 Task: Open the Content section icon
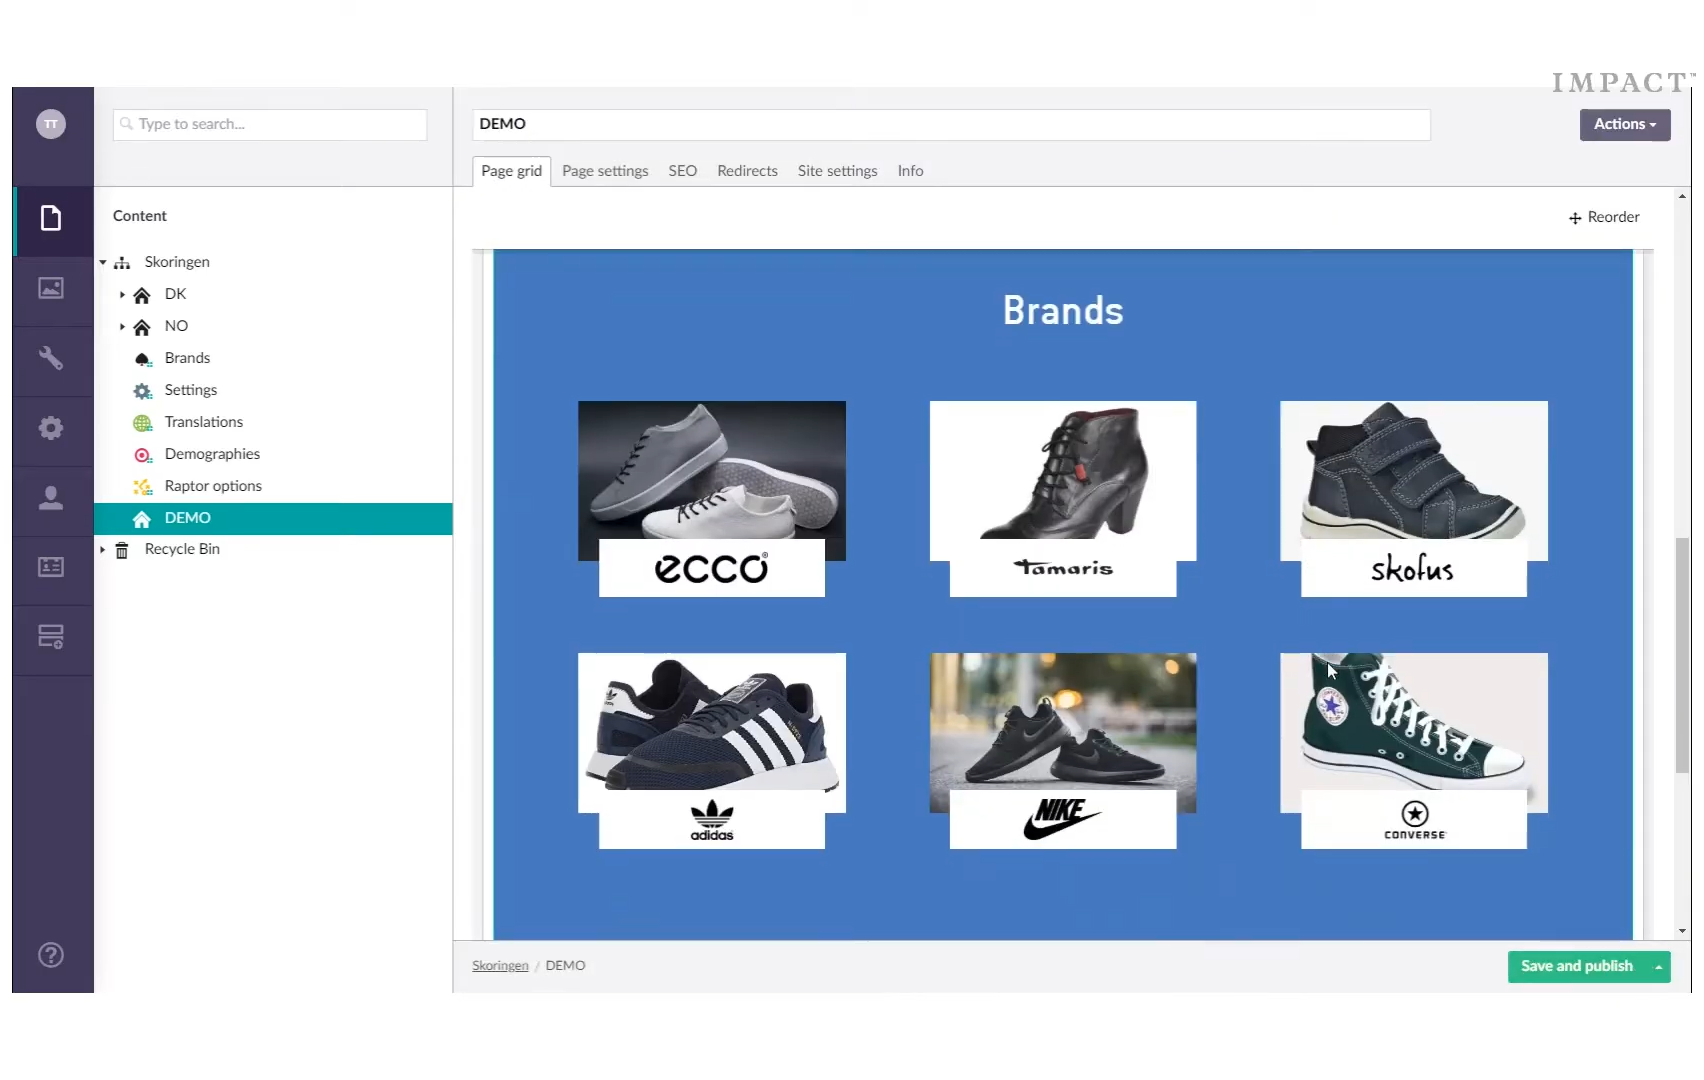(51, 218)
